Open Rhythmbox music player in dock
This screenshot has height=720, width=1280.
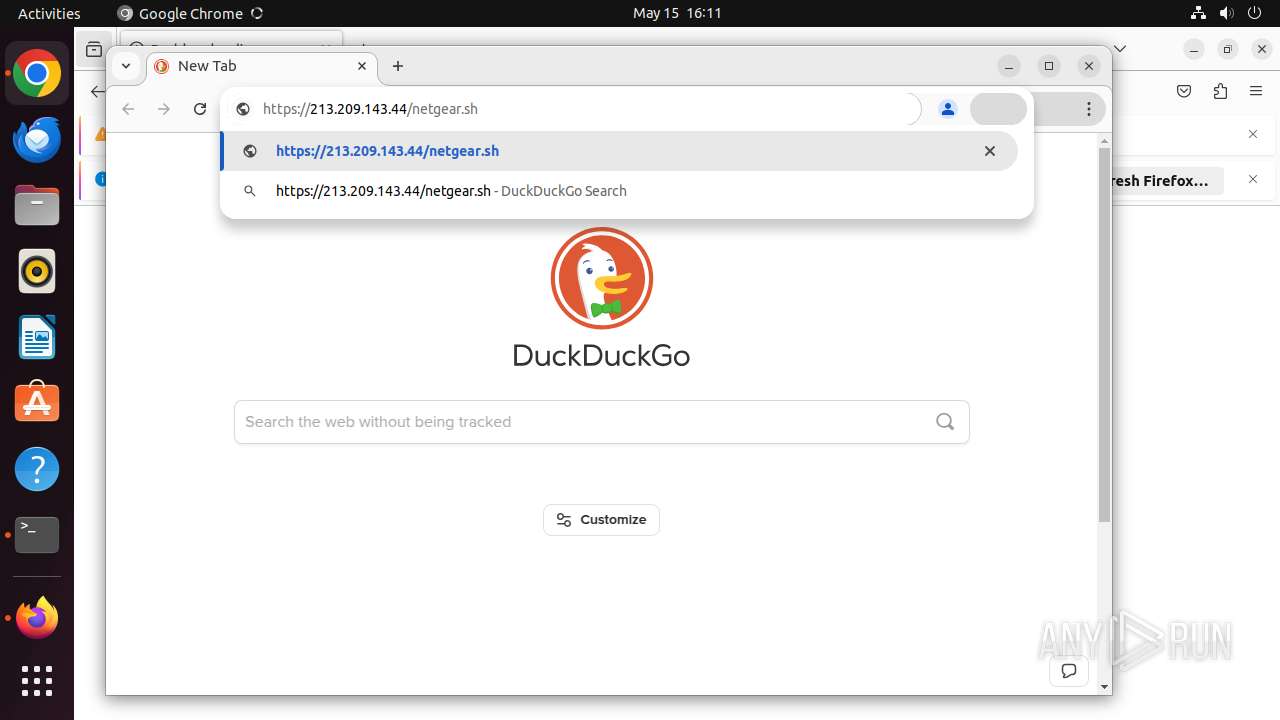point(37,271)
